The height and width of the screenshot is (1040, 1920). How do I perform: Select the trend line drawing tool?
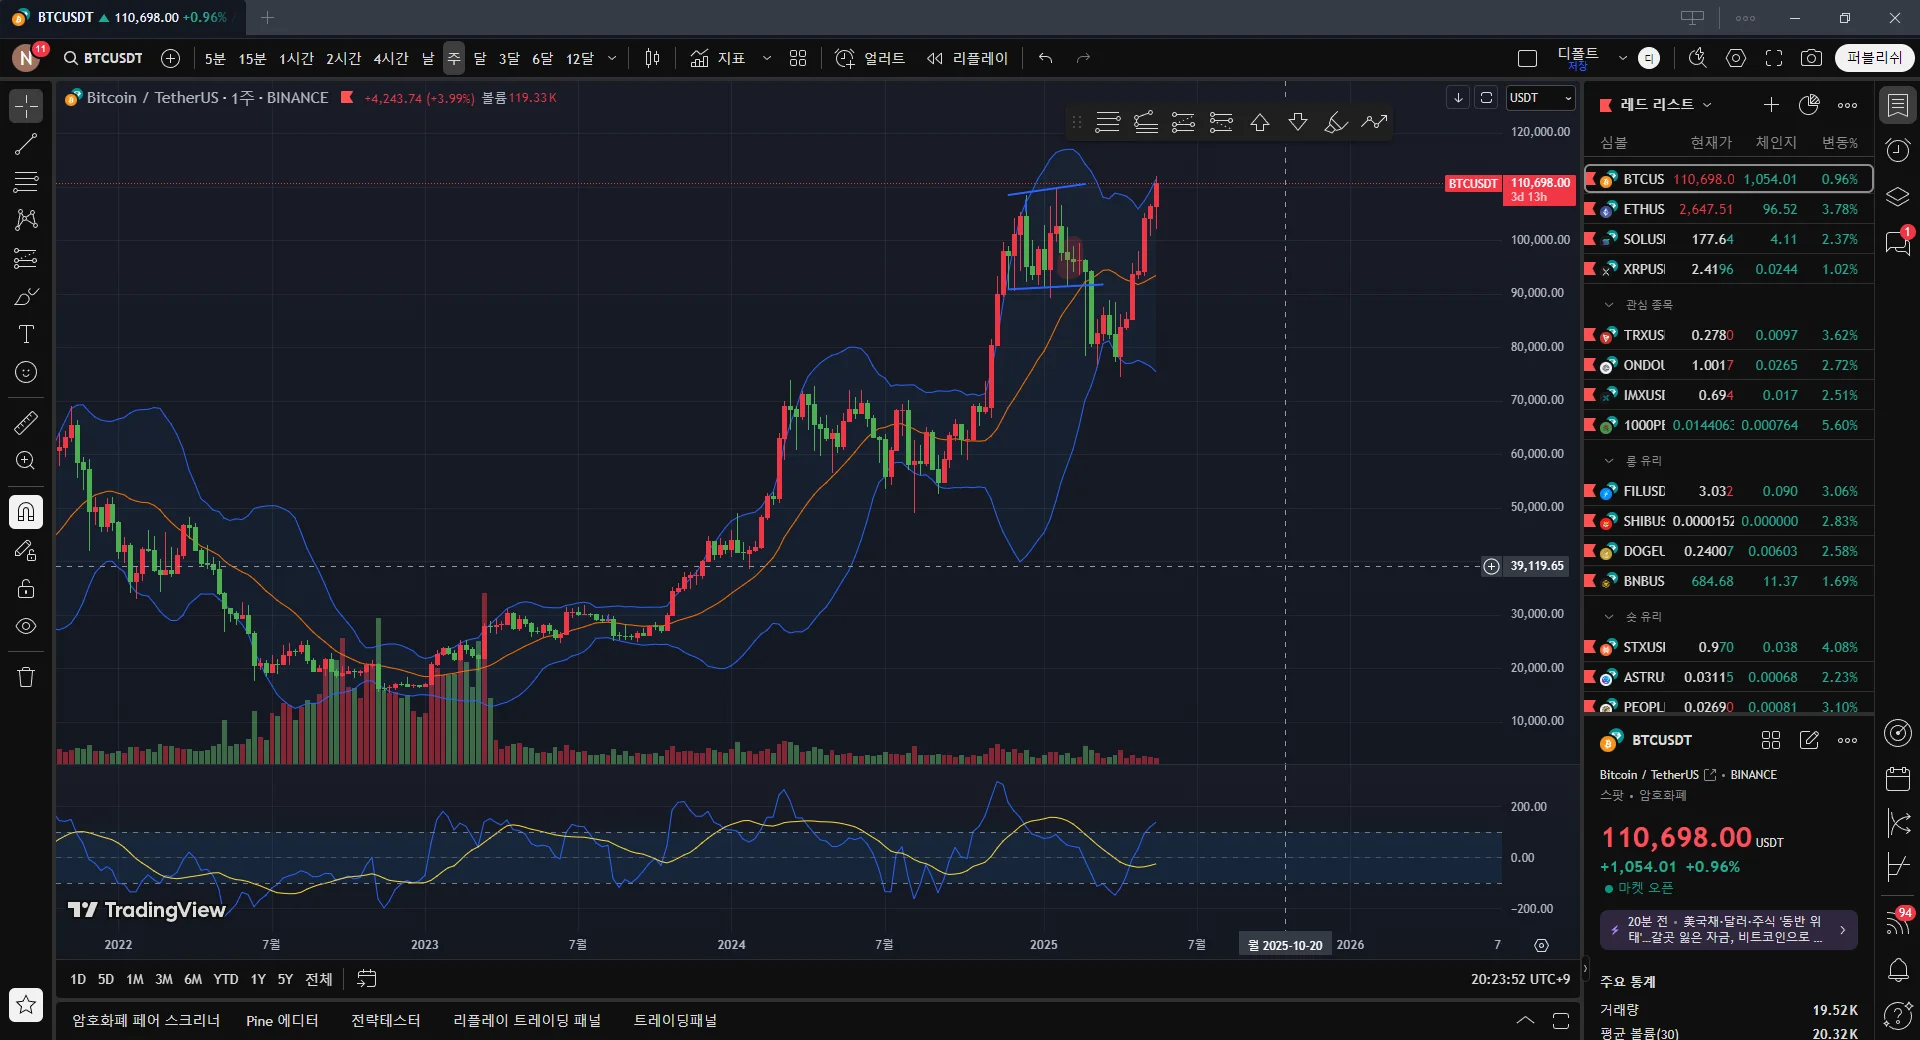[26, 144]
